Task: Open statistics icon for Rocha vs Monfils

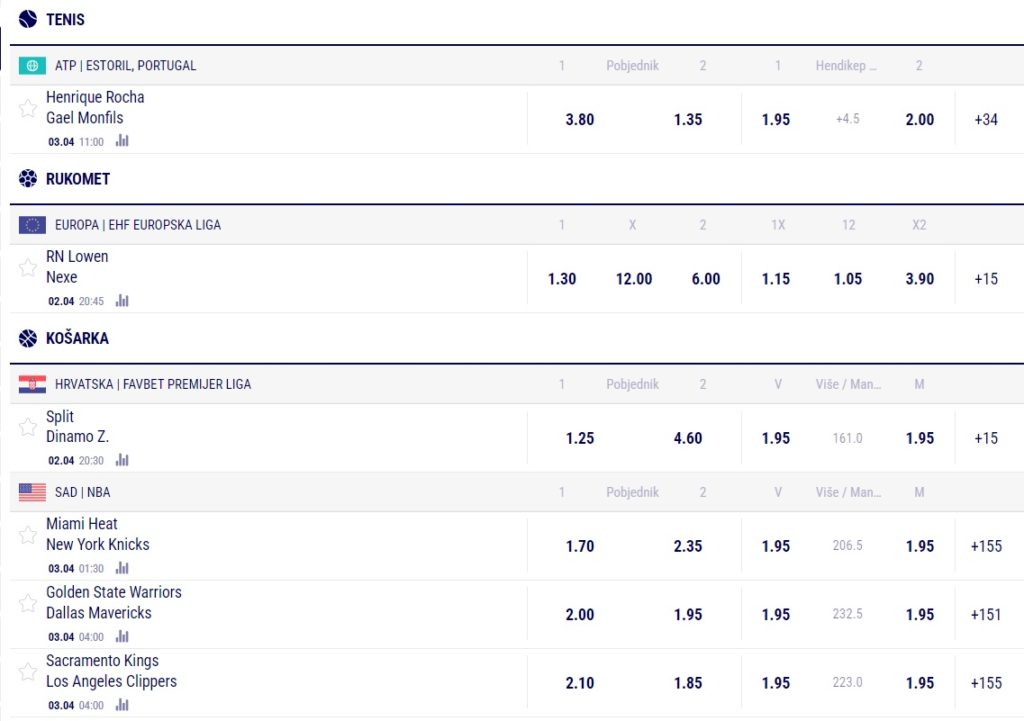Action: tap(122, 141)
